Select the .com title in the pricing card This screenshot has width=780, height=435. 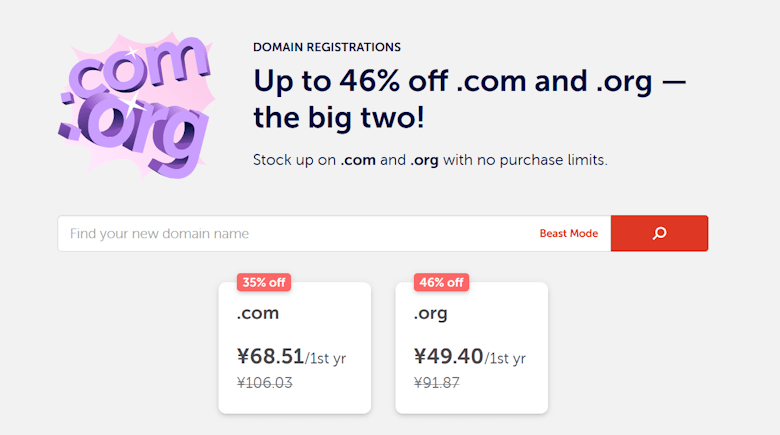(258, 314)
